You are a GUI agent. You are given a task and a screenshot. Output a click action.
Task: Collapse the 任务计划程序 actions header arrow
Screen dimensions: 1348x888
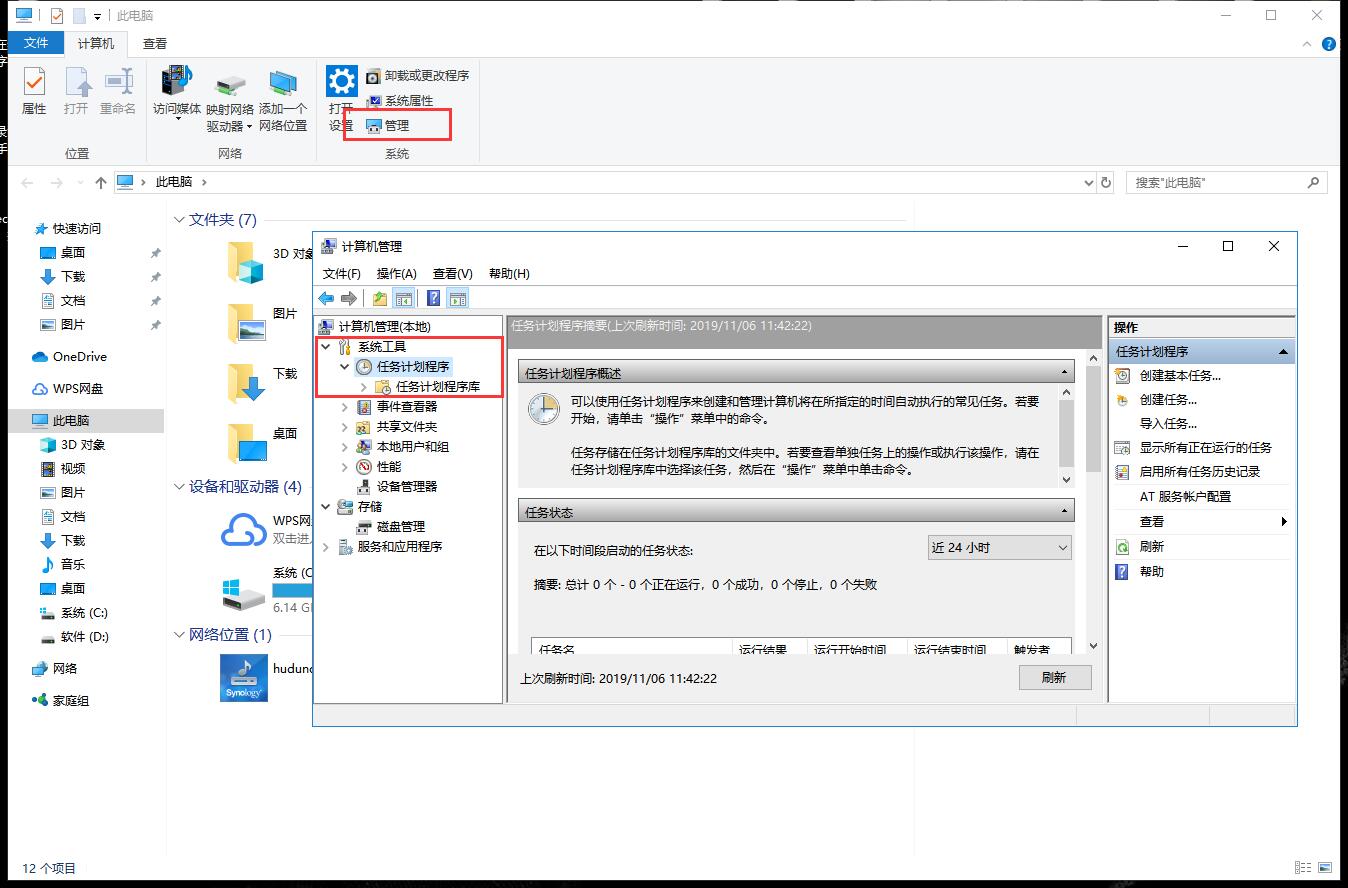click(x=1281, y=350)
